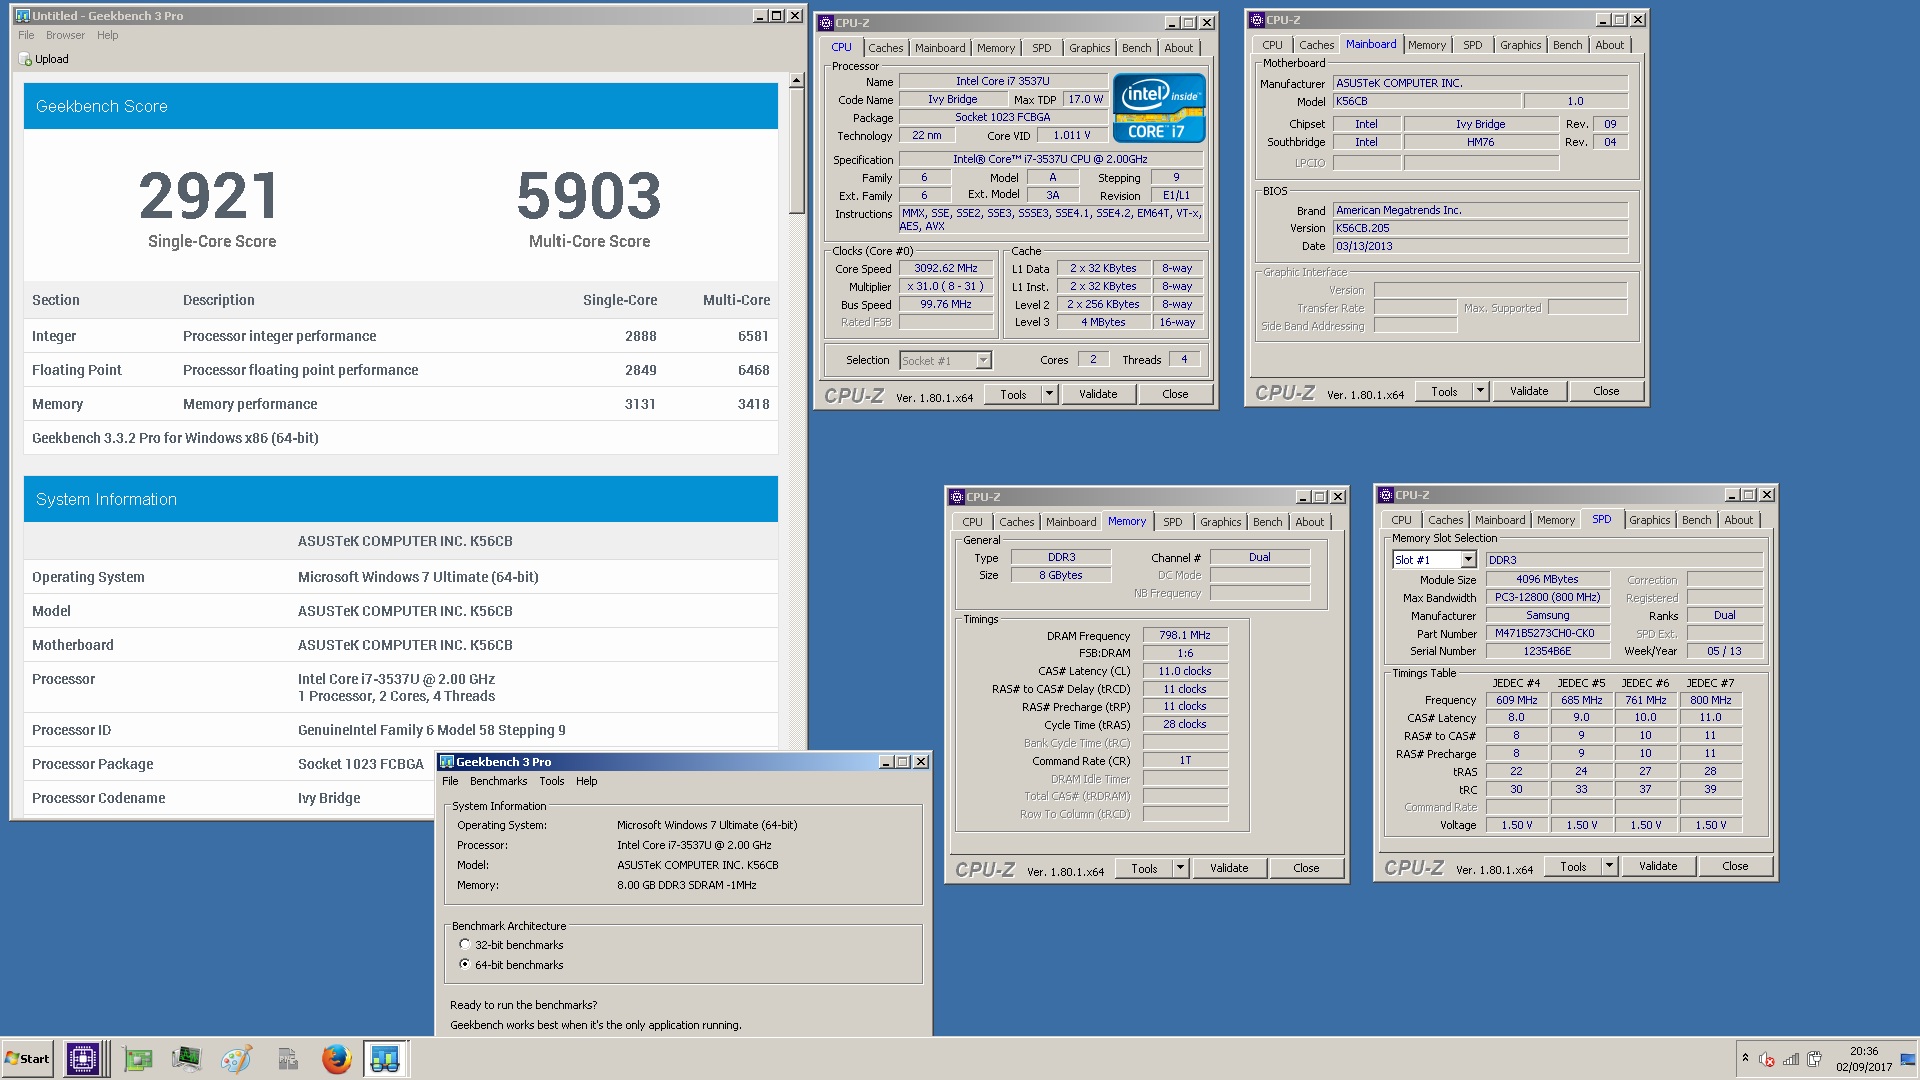The width and height of the screenshot is (1920, 1080).
Task: Click the DRAM Frequency value 798.1 MHz
Action: point(1184,636)
